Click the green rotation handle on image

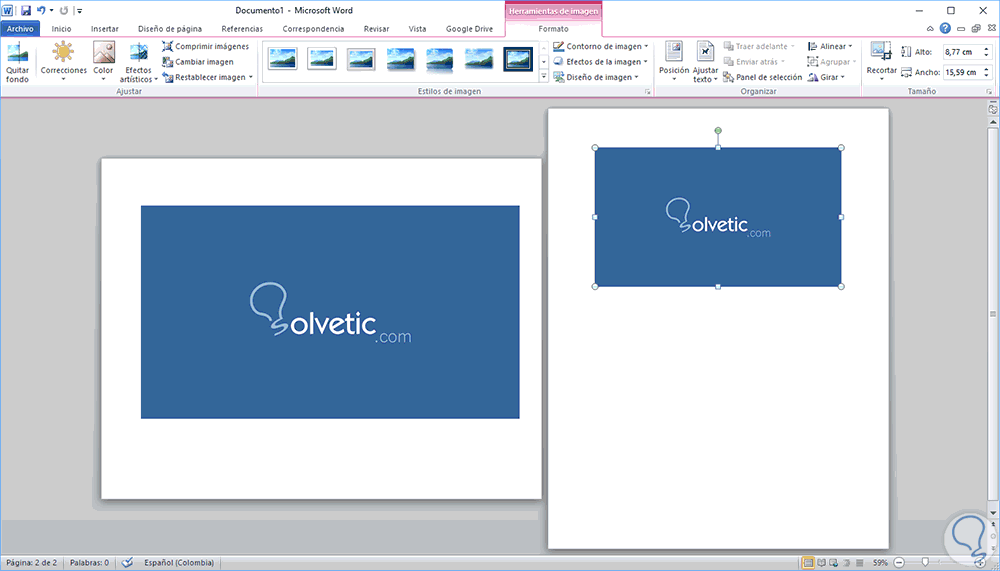pos(718,131)
